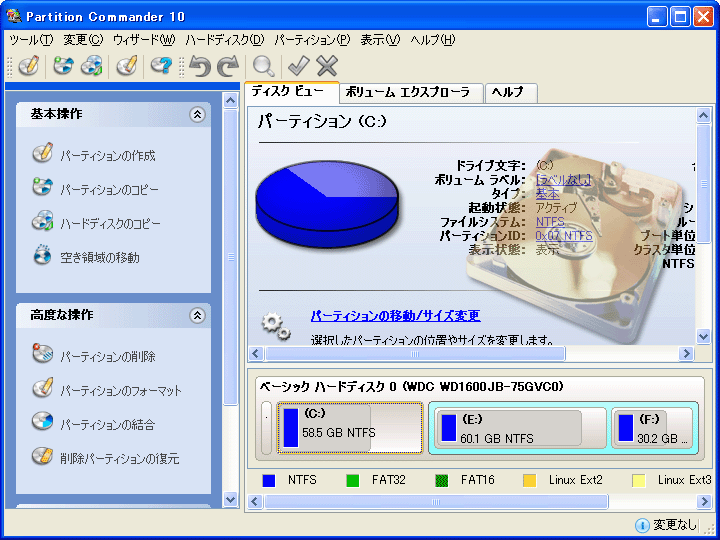Switch to the ディスク ビュー tab
The image size is (720, 540).
click(x=292, y=92)
